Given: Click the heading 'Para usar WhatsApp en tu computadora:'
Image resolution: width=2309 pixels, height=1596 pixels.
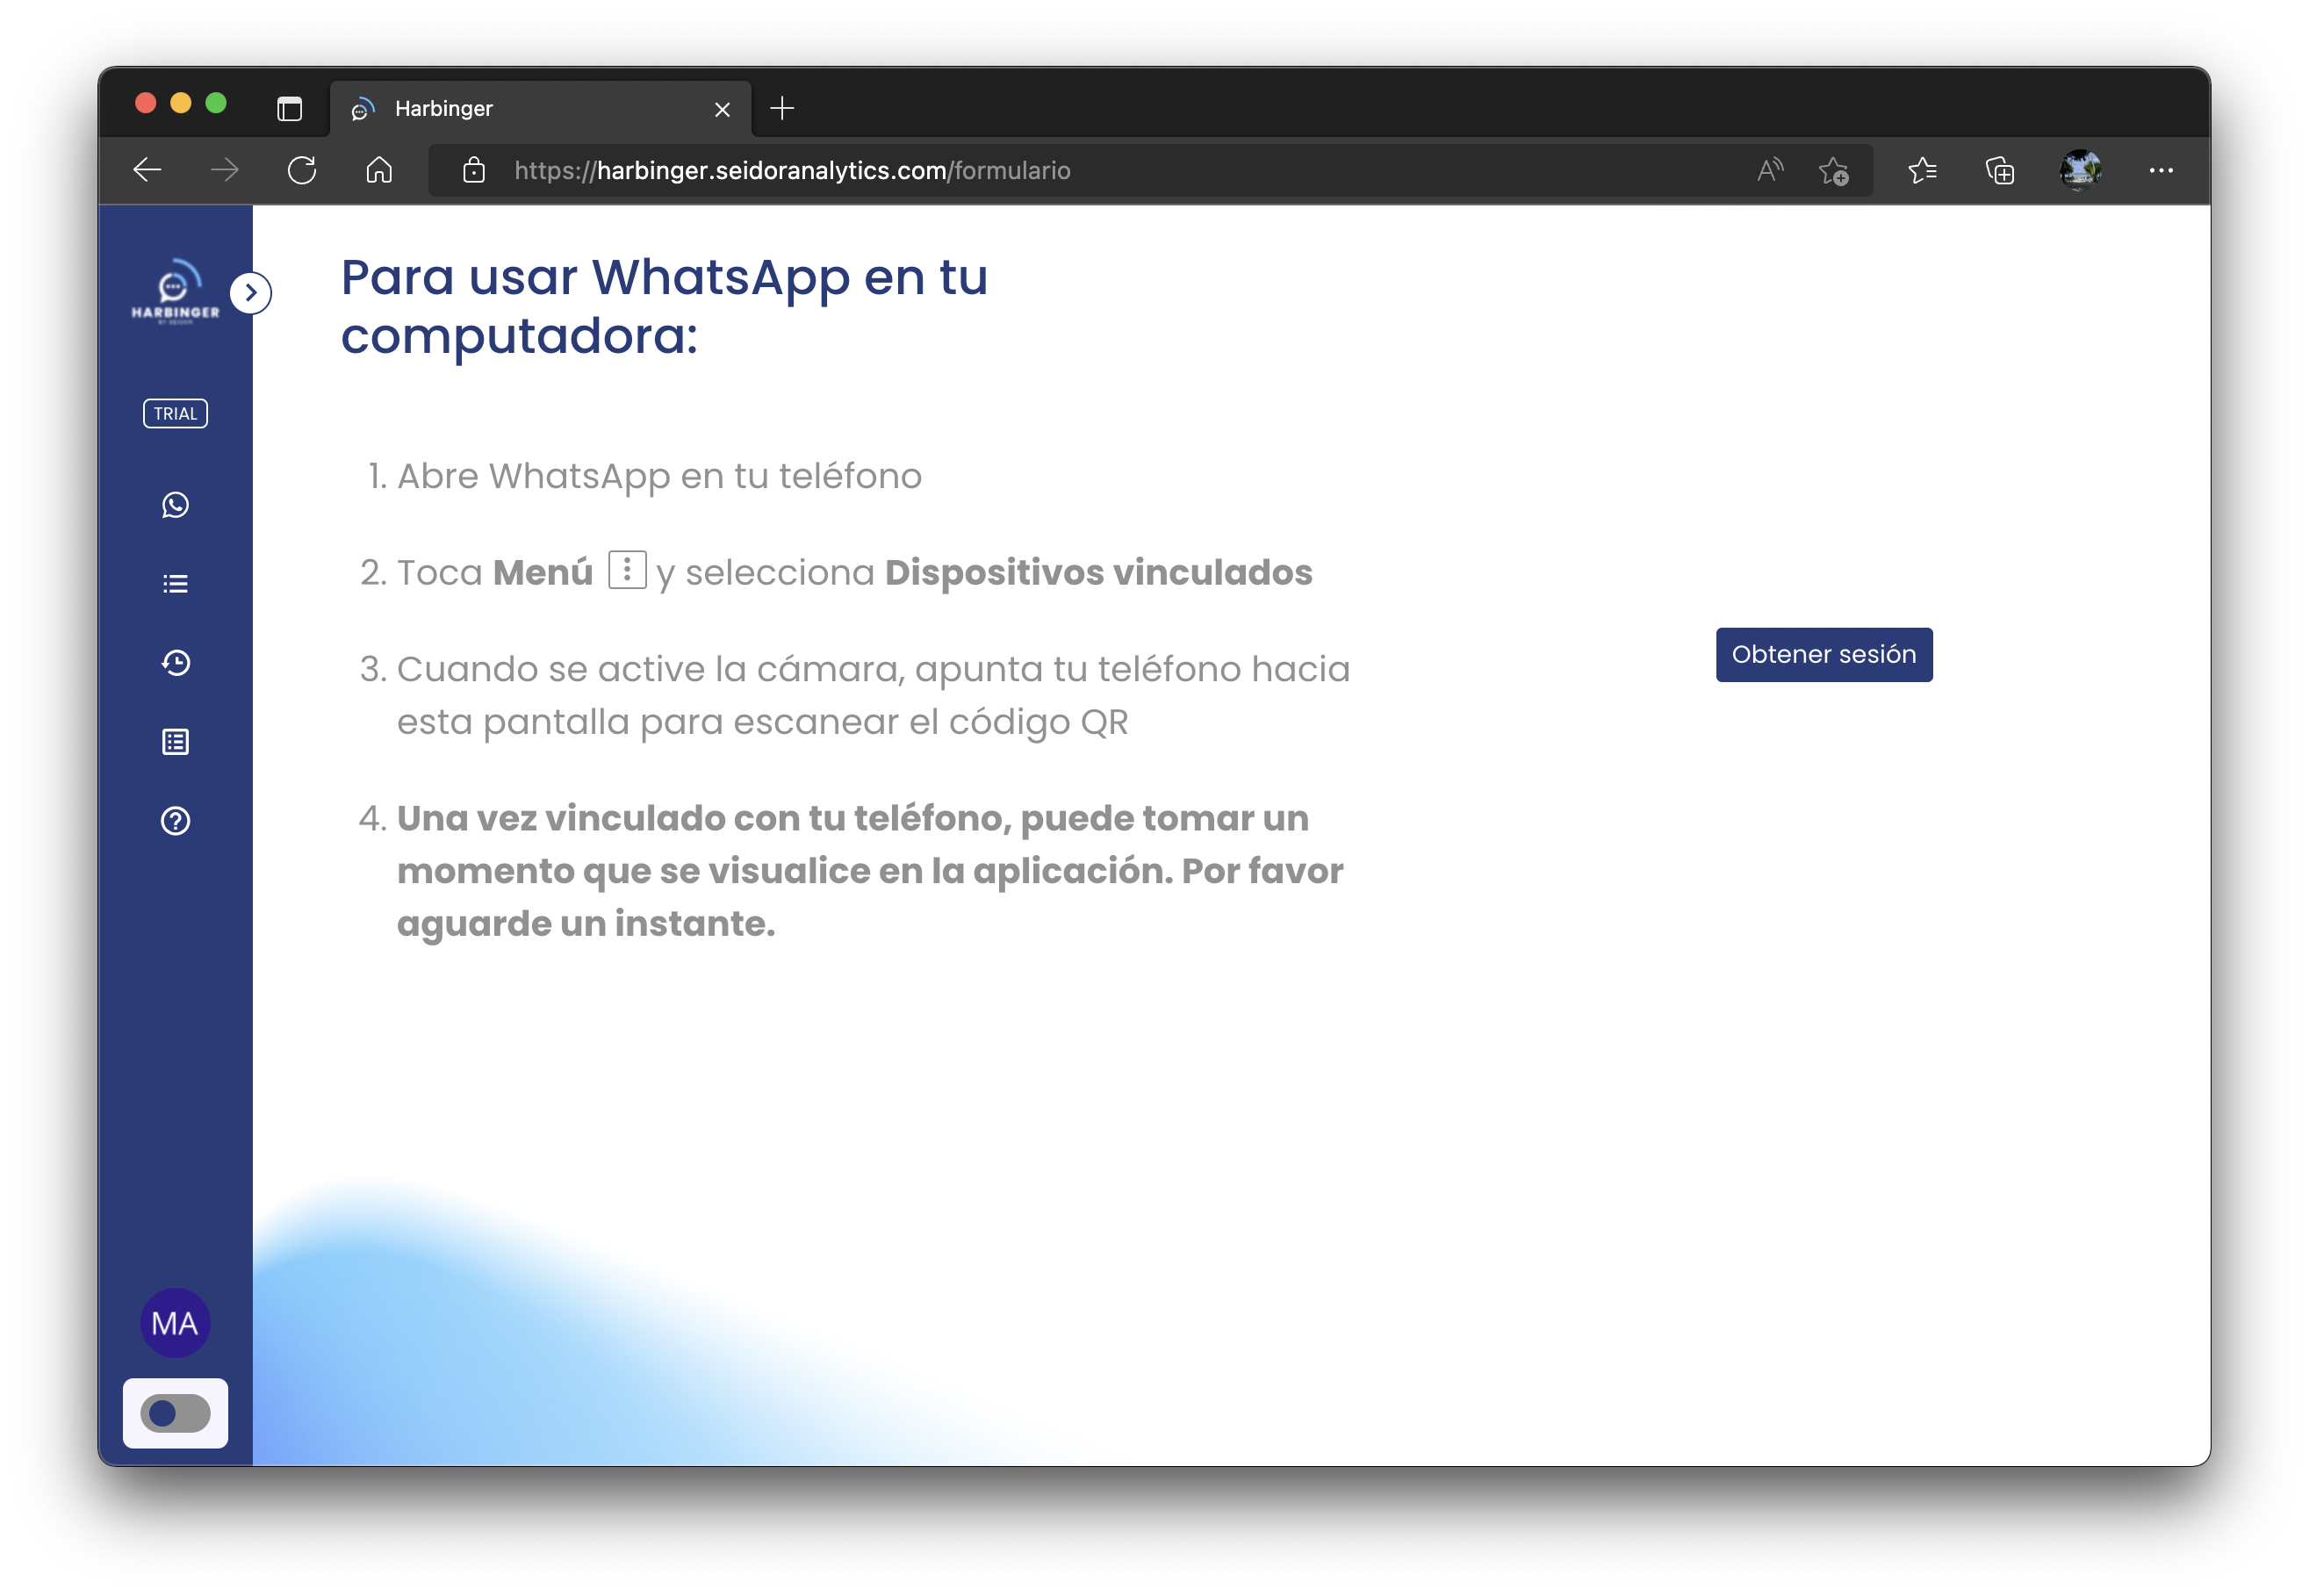Looking at the screenshot, I should pos(664,306).
